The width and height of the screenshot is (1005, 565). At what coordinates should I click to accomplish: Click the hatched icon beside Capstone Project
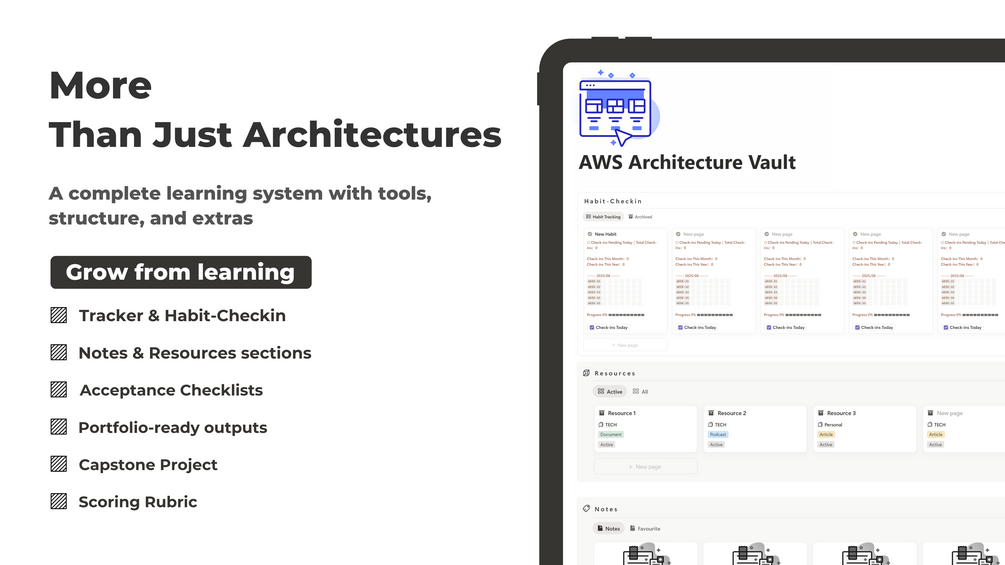click(59, 464)
